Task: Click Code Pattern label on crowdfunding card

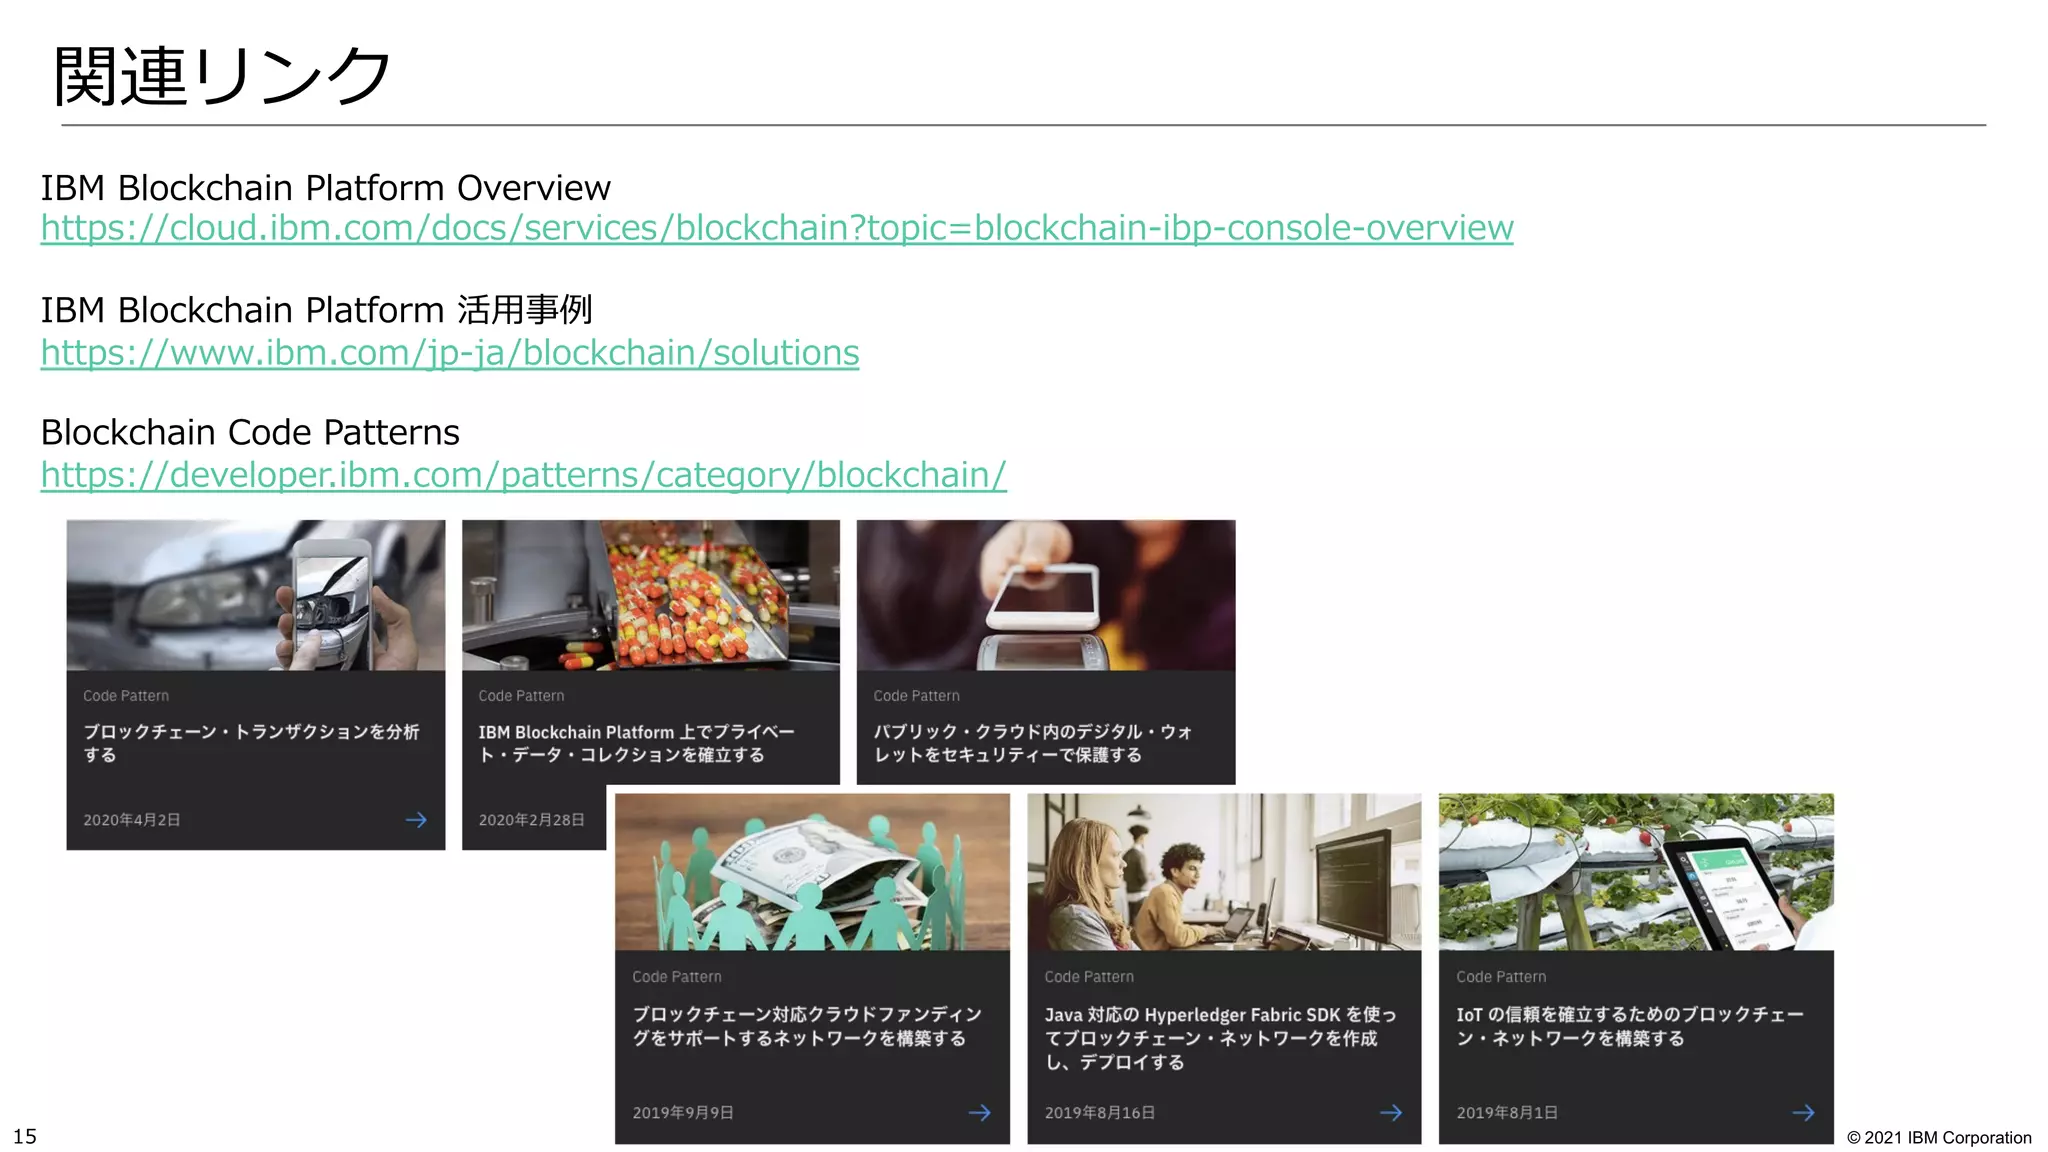Action: [x=677, y=977]
